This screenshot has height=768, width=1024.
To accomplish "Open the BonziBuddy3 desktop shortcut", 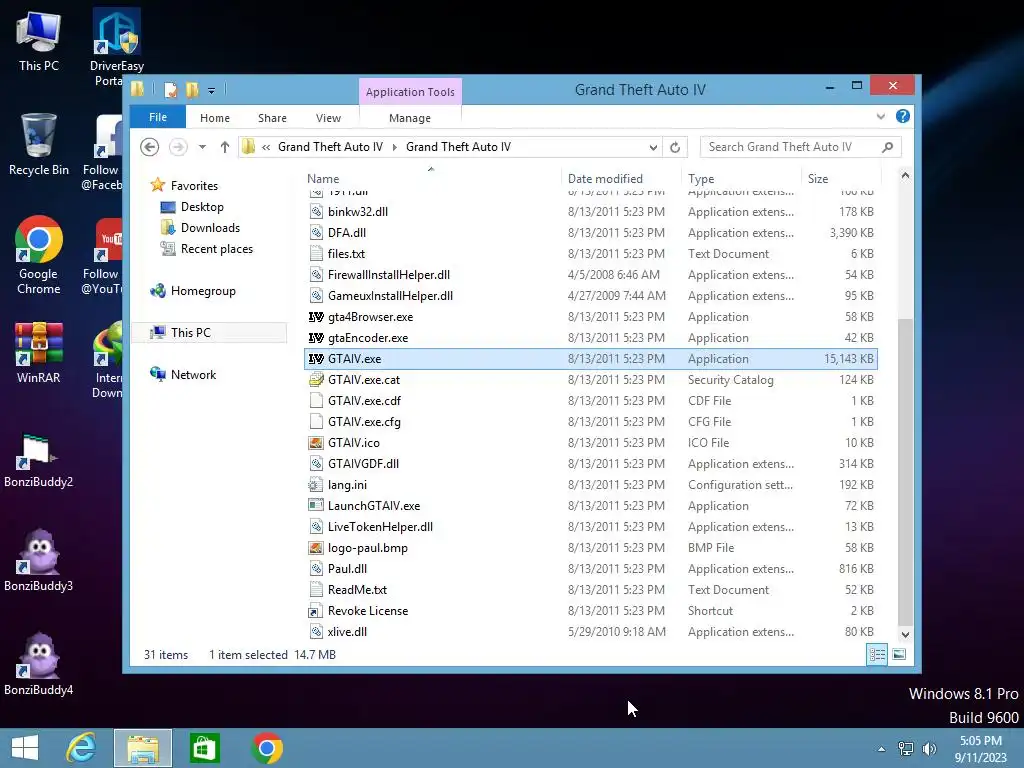I will (x=39, y=560).
